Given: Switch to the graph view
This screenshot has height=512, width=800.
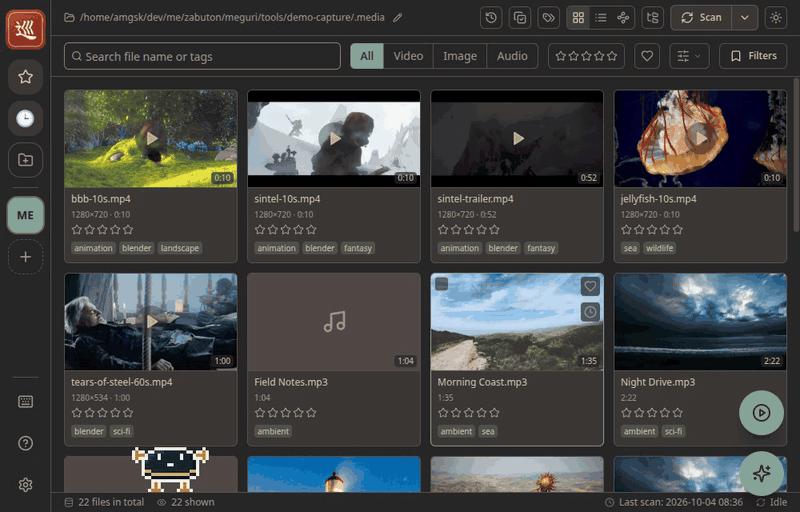Looking at the screenshot, I should click(x=623, y=18).
